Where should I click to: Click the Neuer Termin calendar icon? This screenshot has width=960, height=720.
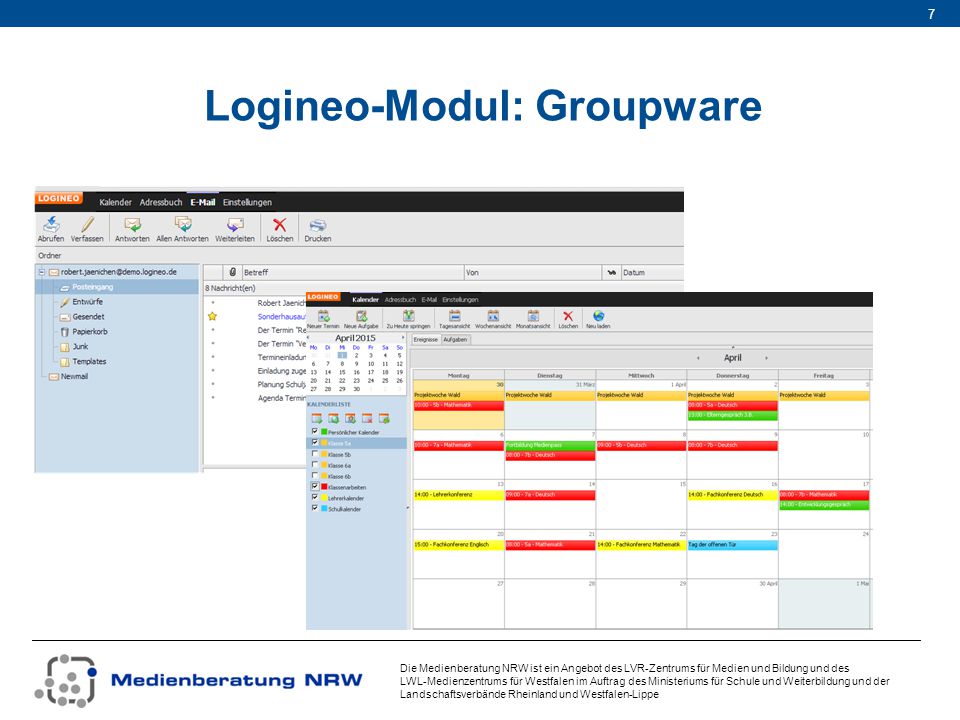[323, 316]
